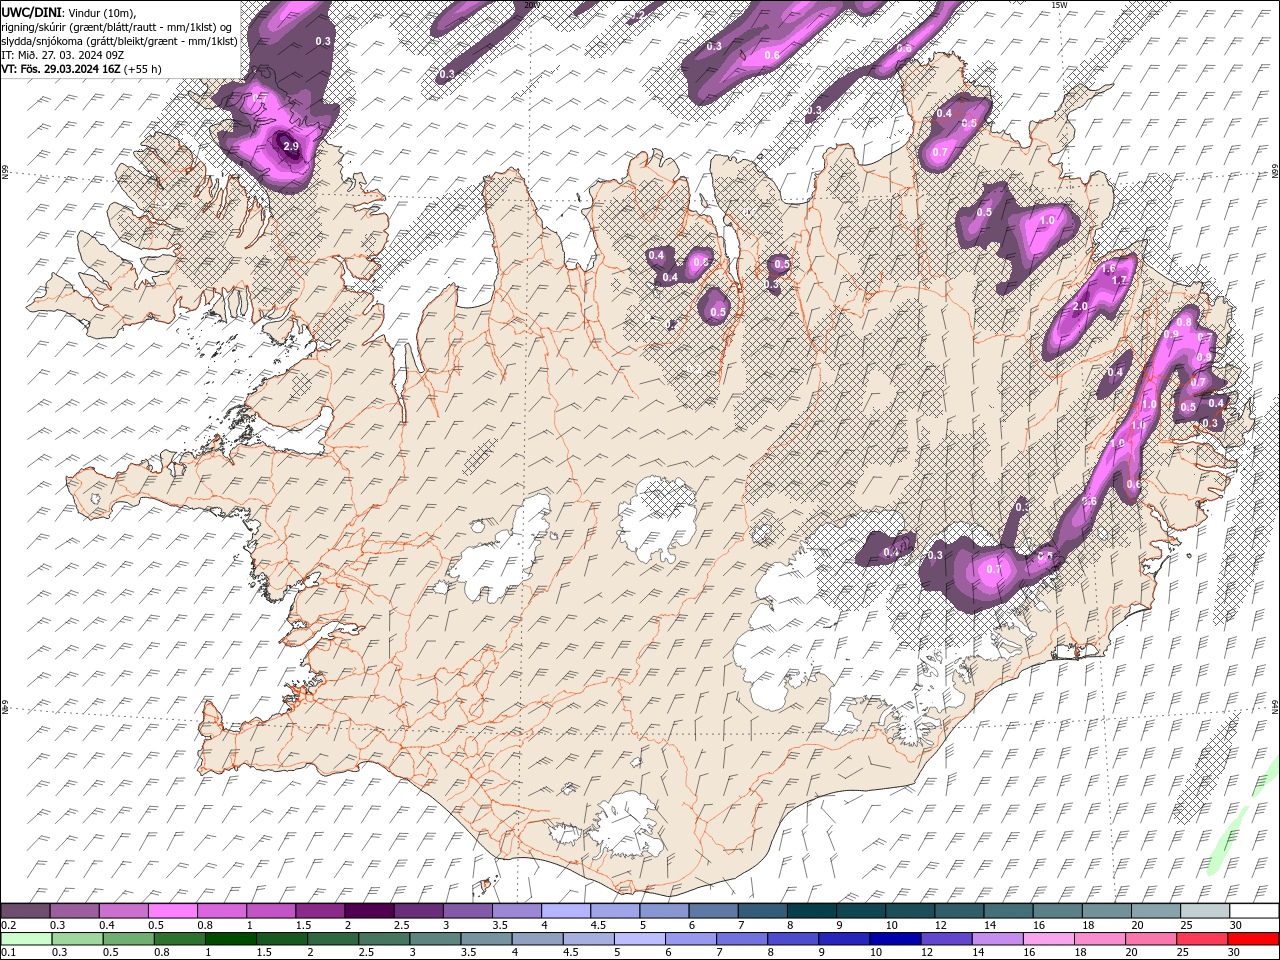Click the pink 16–18 swatch, lower legend row
The image size is (1280, 960).
1048,939
